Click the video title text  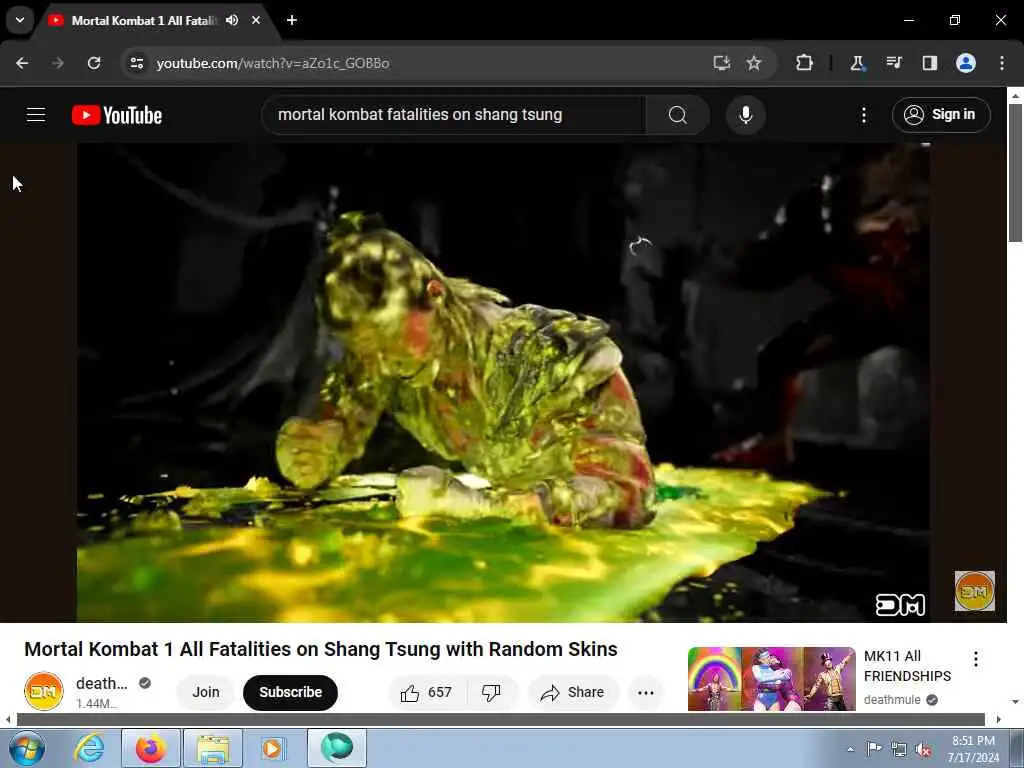321,649
